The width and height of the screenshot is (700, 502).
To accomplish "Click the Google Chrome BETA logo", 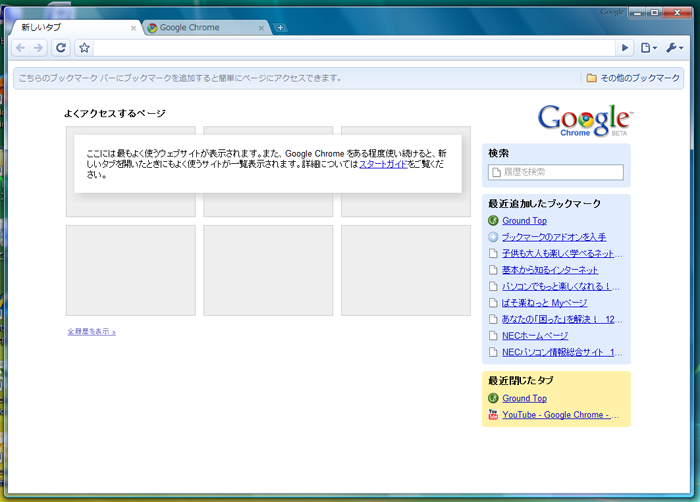I will click(585, 121).
